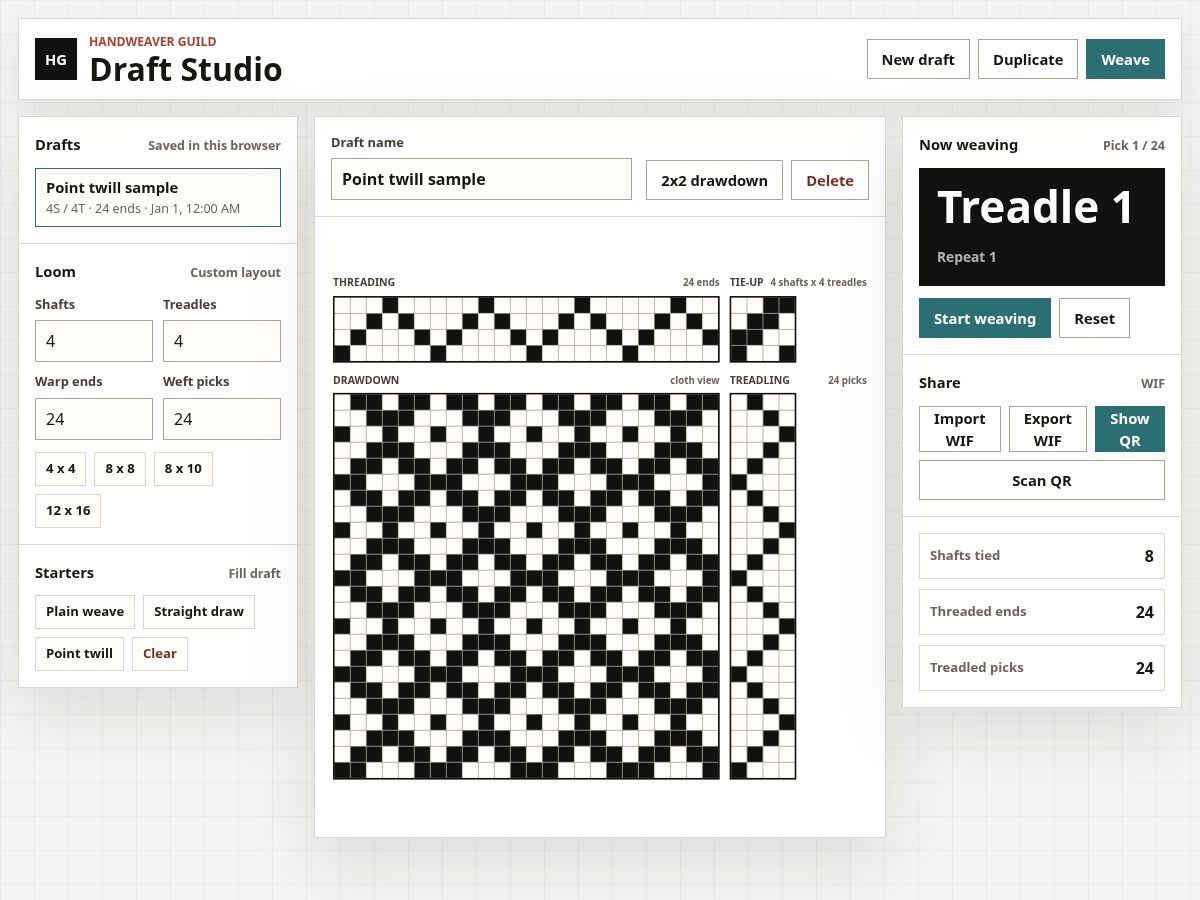Screen dimensions: 1200x900
Task: Focus the Weft picks field
Action: click(x=222, y=419)
